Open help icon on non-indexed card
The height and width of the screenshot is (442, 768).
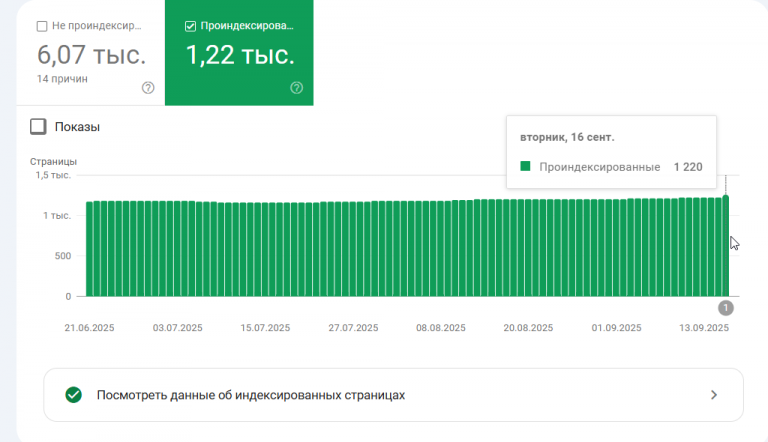point(148,88)
